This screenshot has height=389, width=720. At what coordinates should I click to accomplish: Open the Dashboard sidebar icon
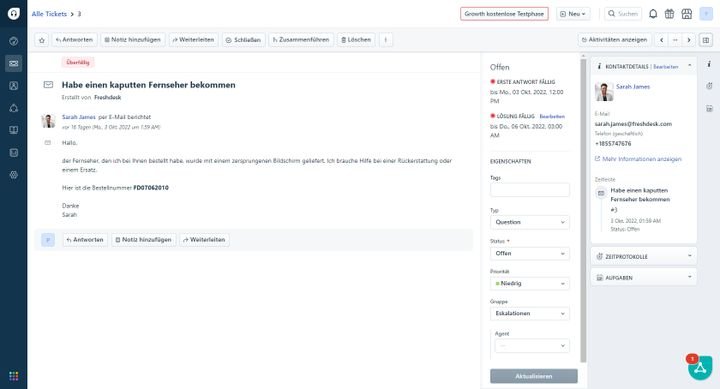(14, 41)
